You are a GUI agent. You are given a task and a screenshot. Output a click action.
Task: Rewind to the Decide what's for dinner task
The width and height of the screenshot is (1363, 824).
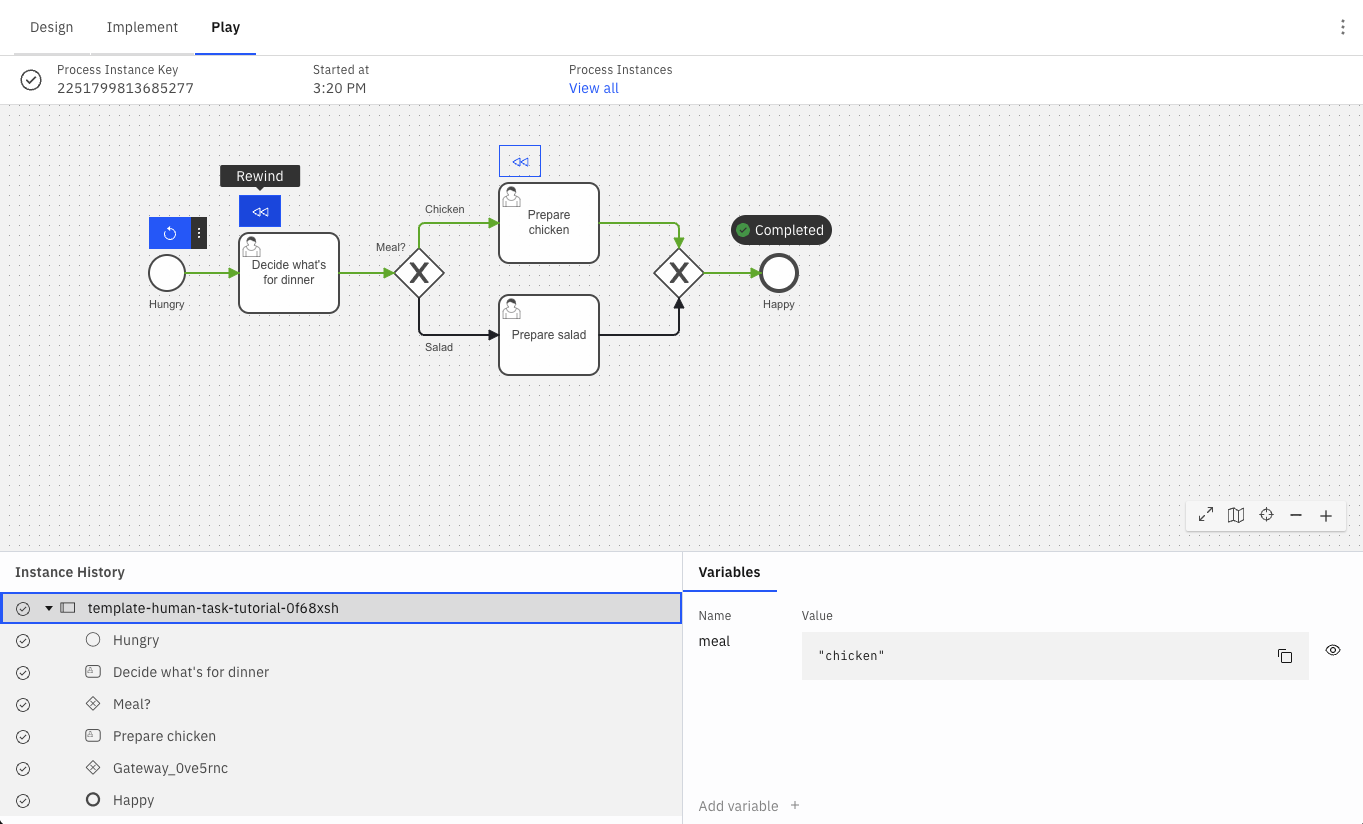point(260,211)
